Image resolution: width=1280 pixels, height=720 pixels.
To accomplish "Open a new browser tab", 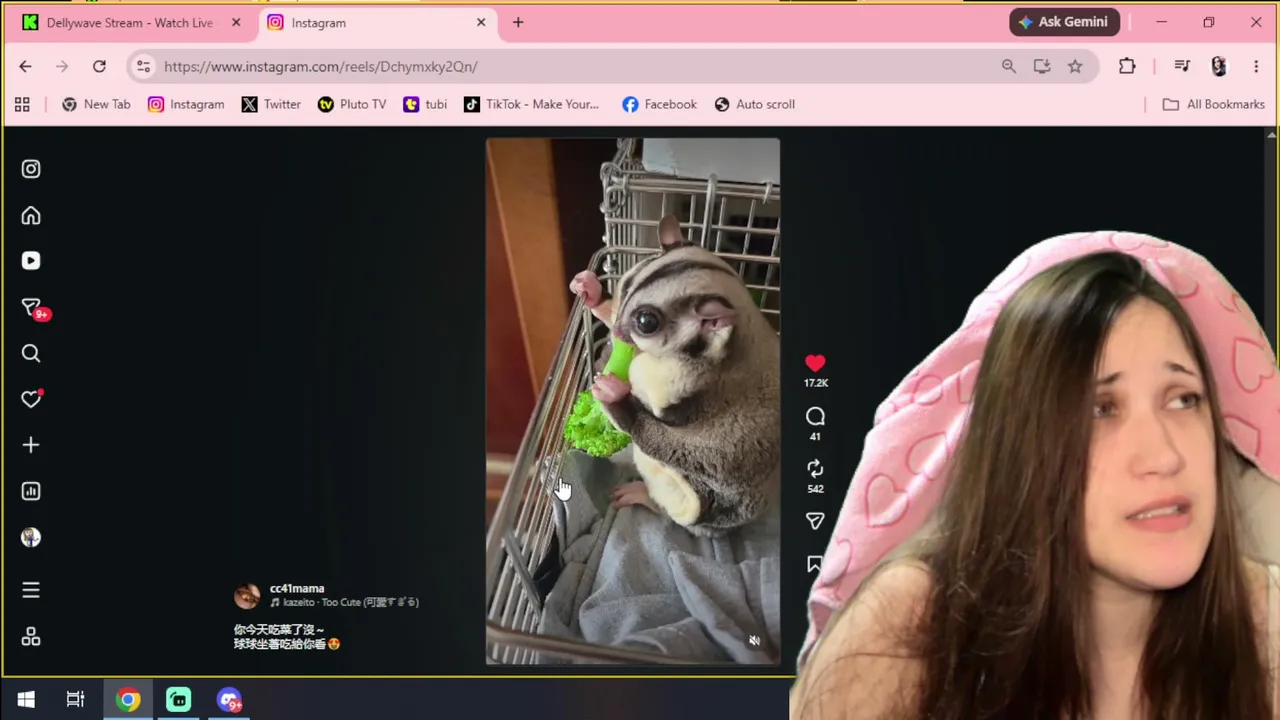I will click(x=518, y=22).
